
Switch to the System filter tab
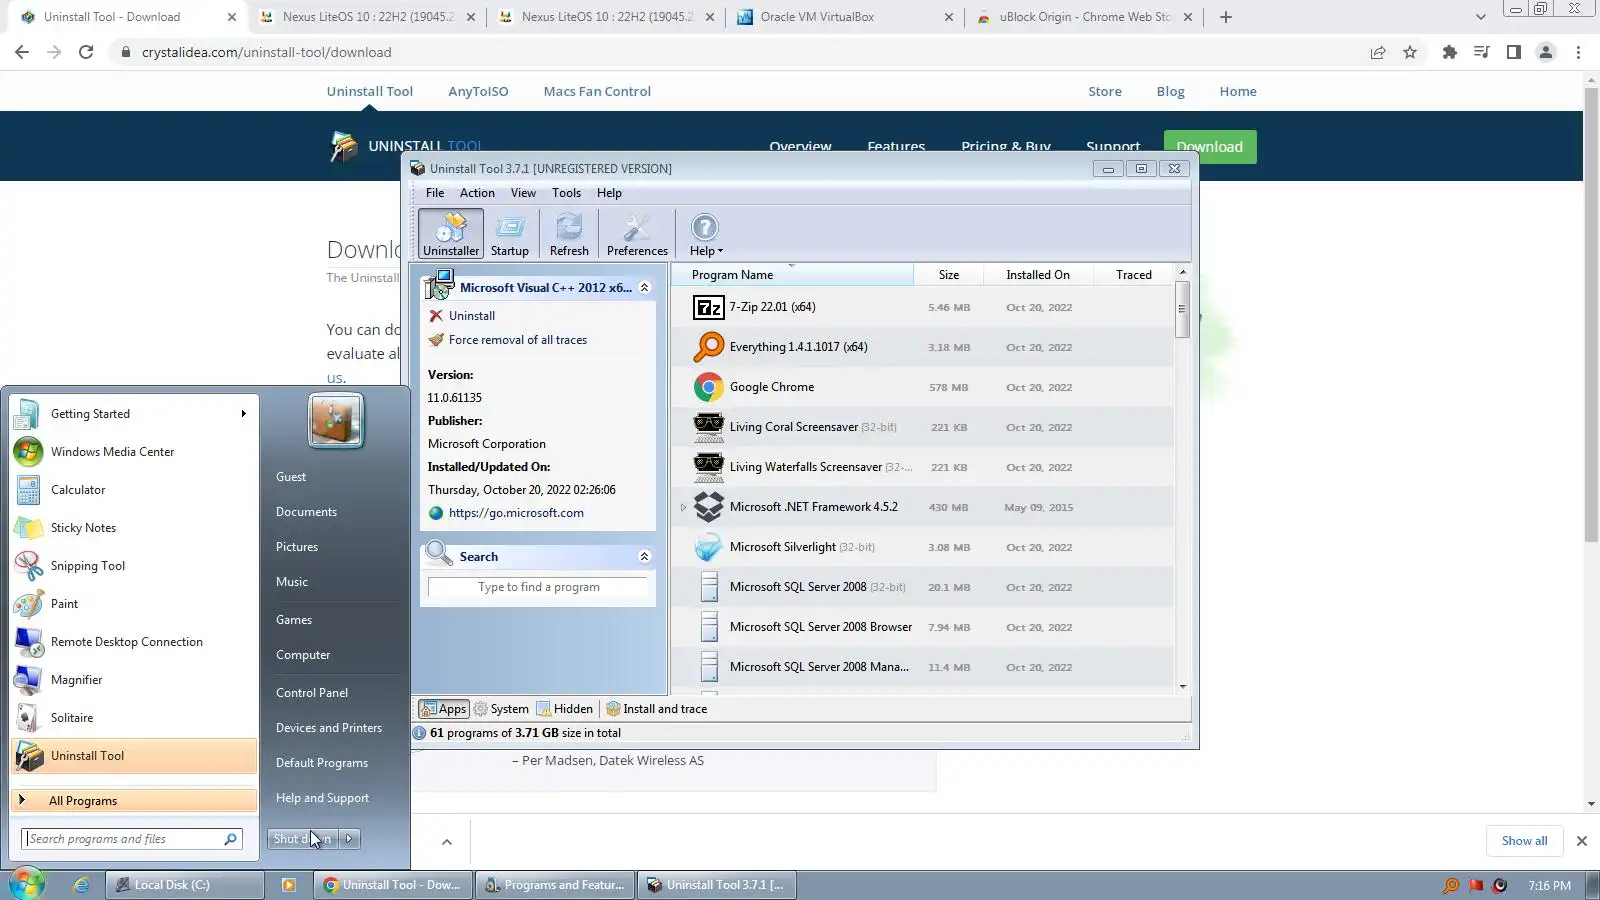tap(501, 709)
